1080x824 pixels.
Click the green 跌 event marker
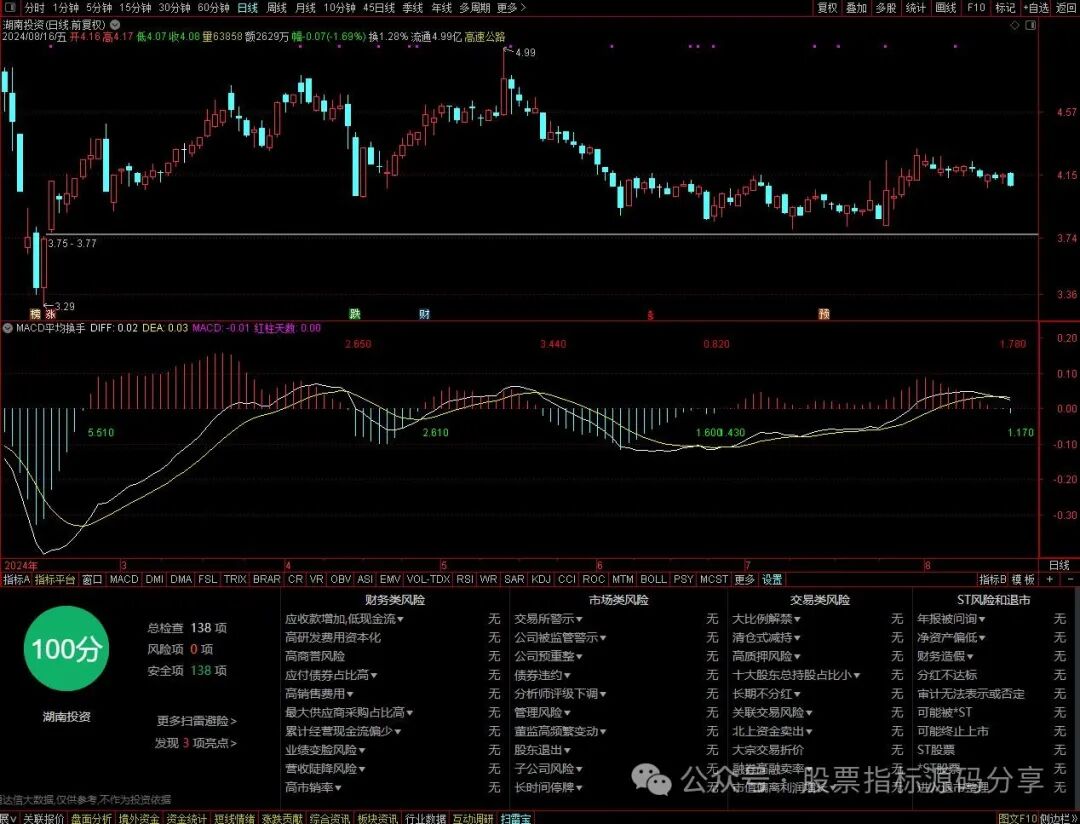354,313
